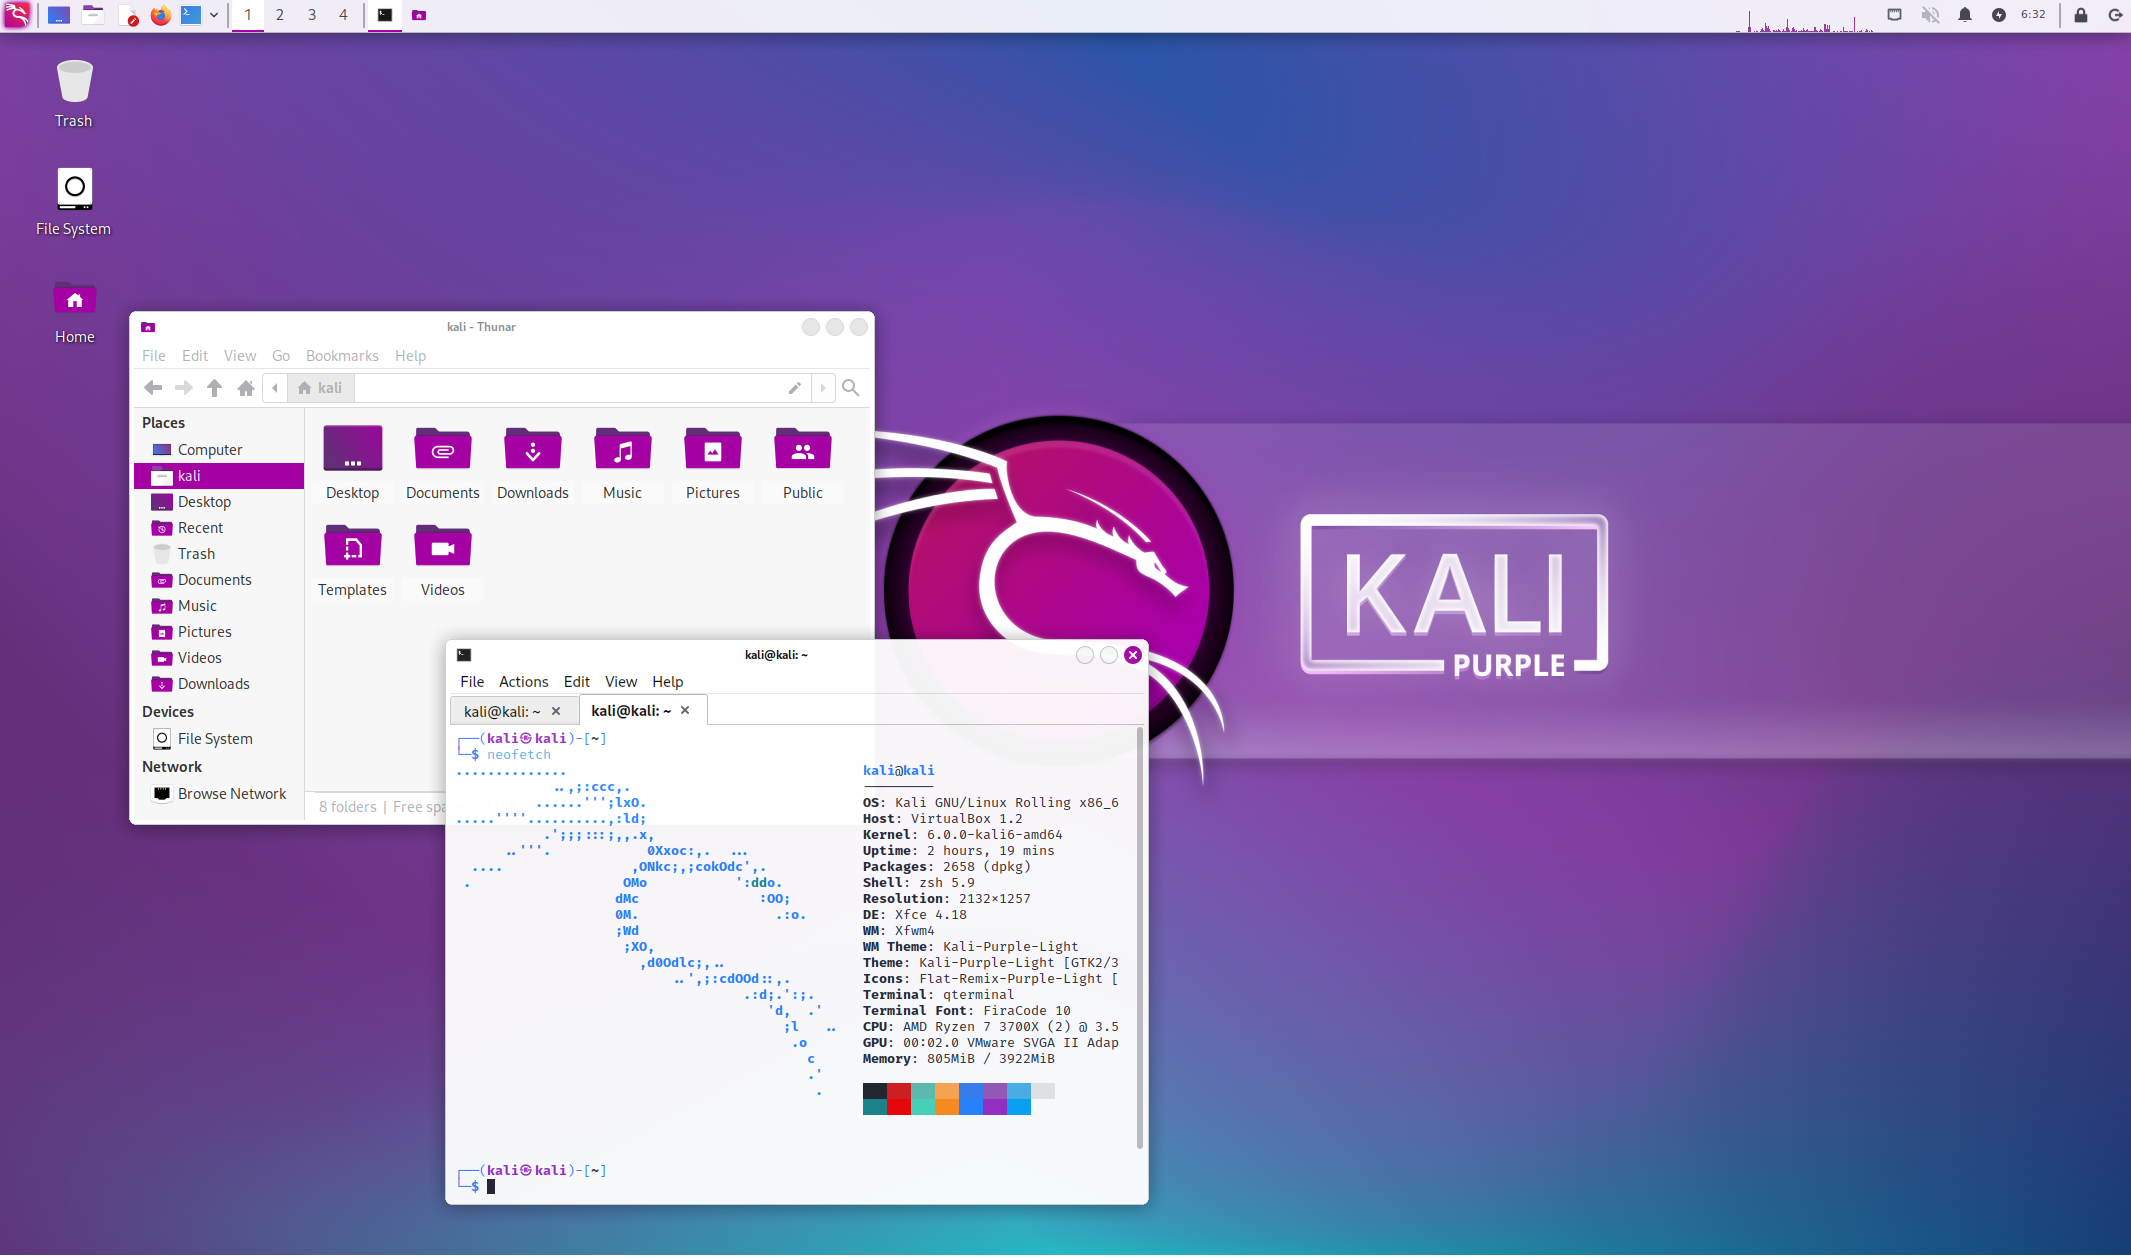Click the terminal's vertical scrollbar

tap(1139, 940)
